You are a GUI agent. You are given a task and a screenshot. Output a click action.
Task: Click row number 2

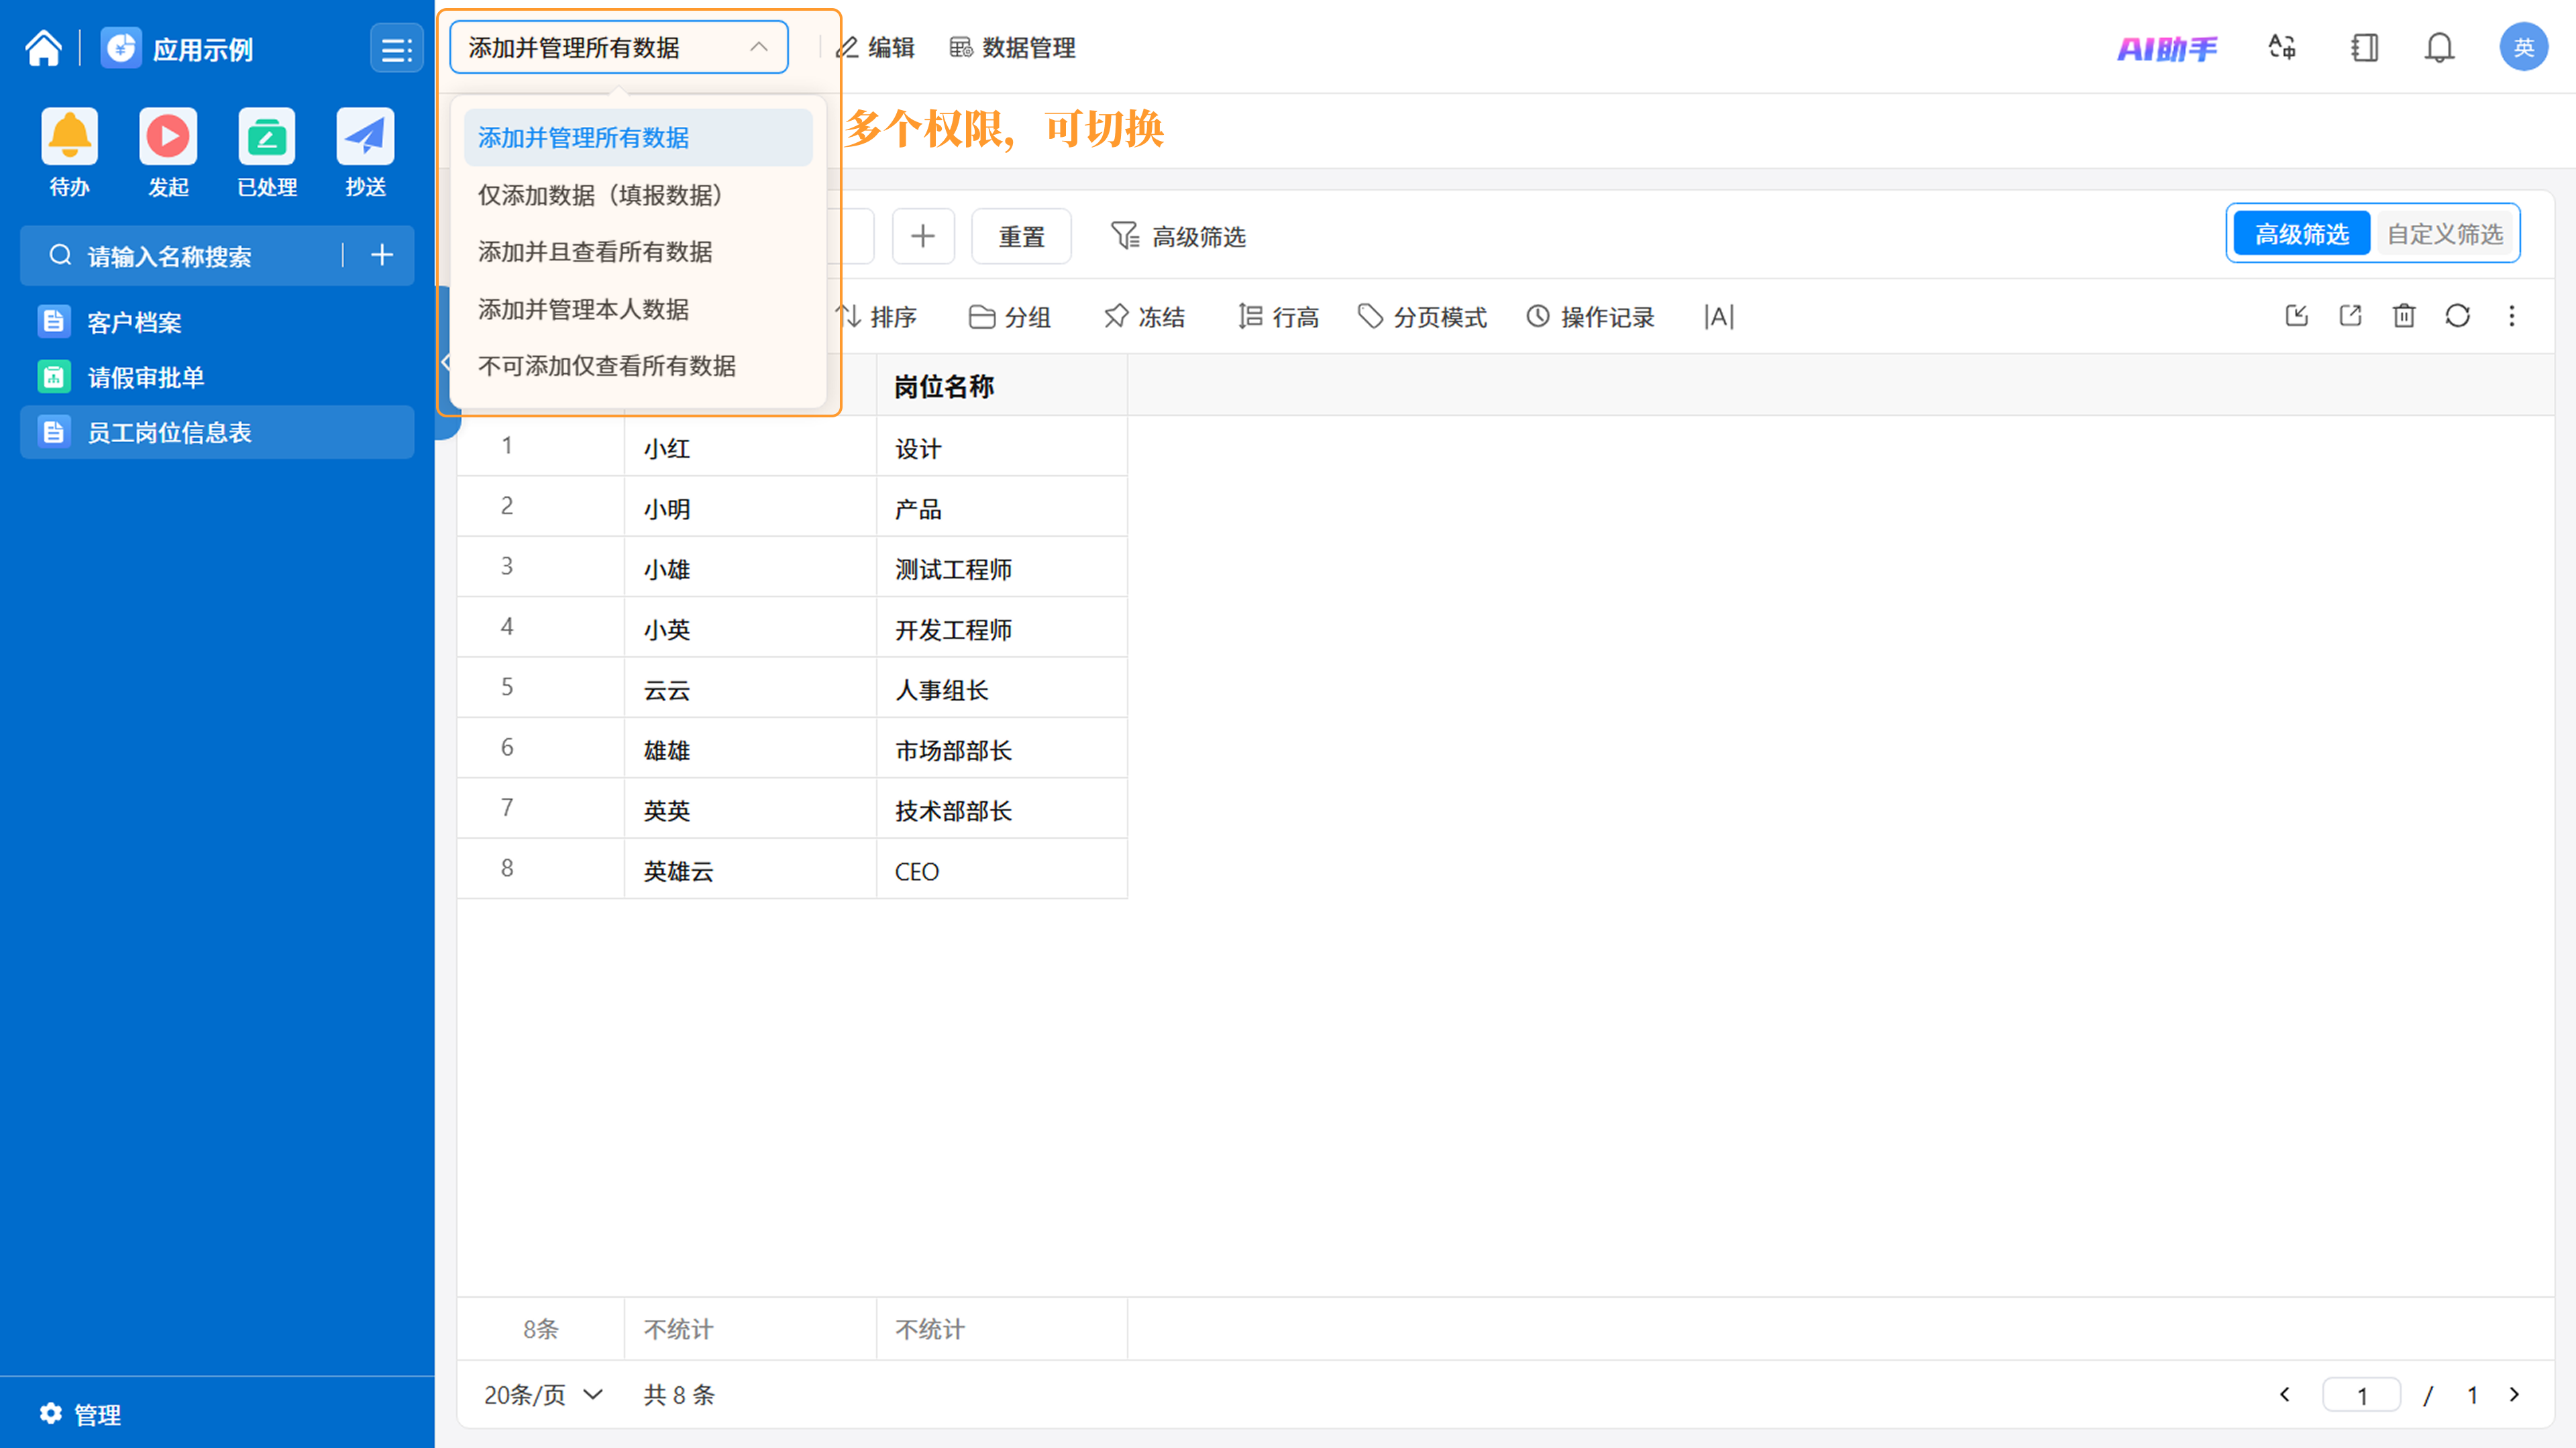pos(507,506)
